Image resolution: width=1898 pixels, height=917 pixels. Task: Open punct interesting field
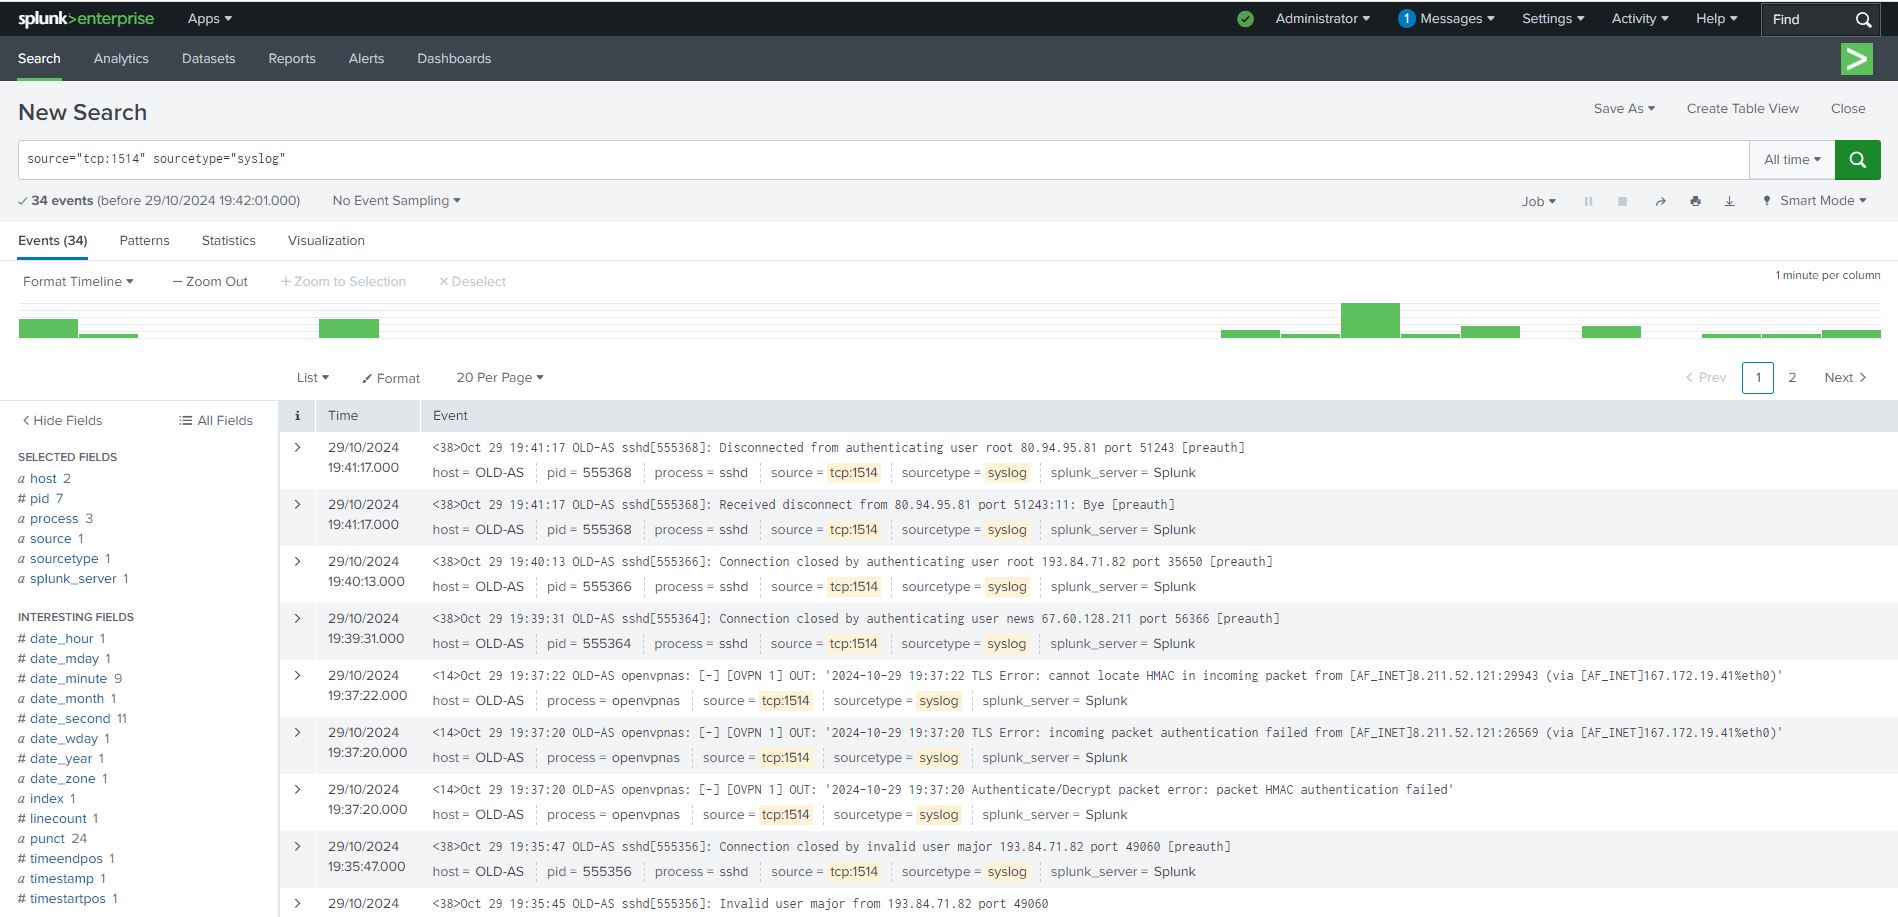(47, 839)
